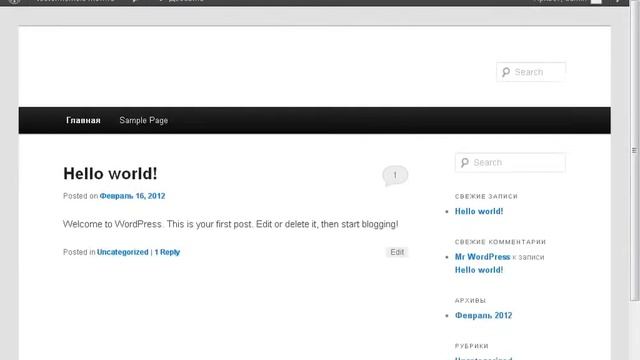Open the Главная menu item
The image size is (640, 360).
coord(83,120)
